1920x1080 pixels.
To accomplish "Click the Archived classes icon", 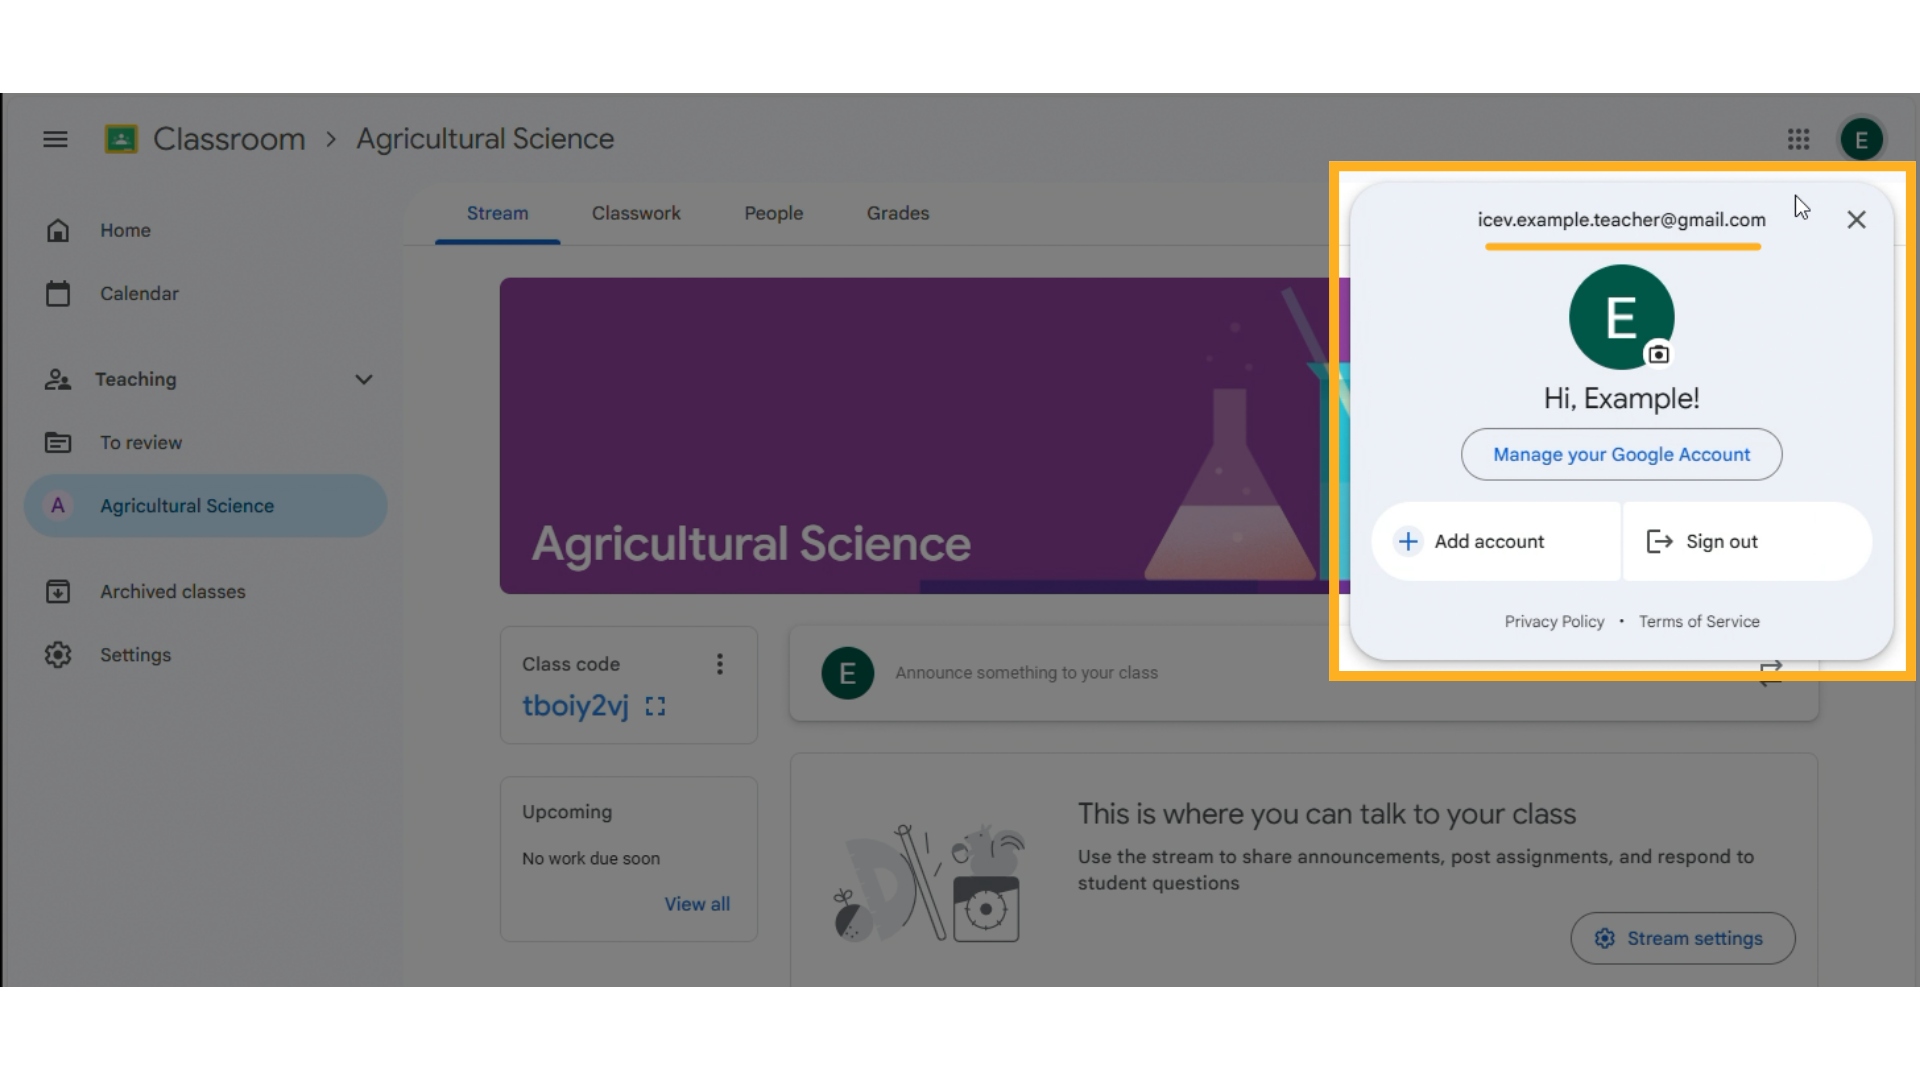I will coord(58,591).
